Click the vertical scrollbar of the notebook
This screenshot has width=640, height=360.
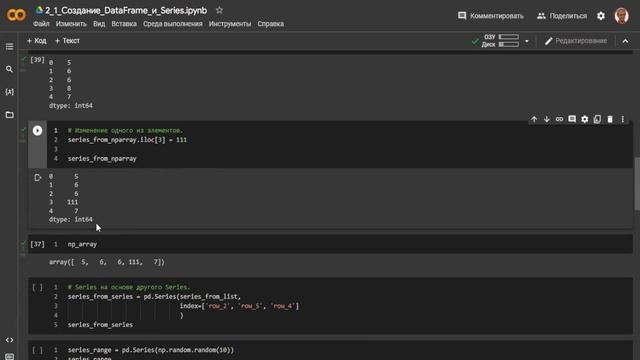point(637,184)
